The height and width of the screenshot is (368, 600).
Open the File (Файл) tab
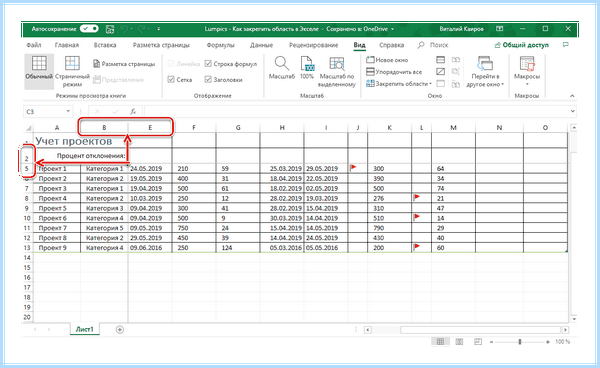34,45
